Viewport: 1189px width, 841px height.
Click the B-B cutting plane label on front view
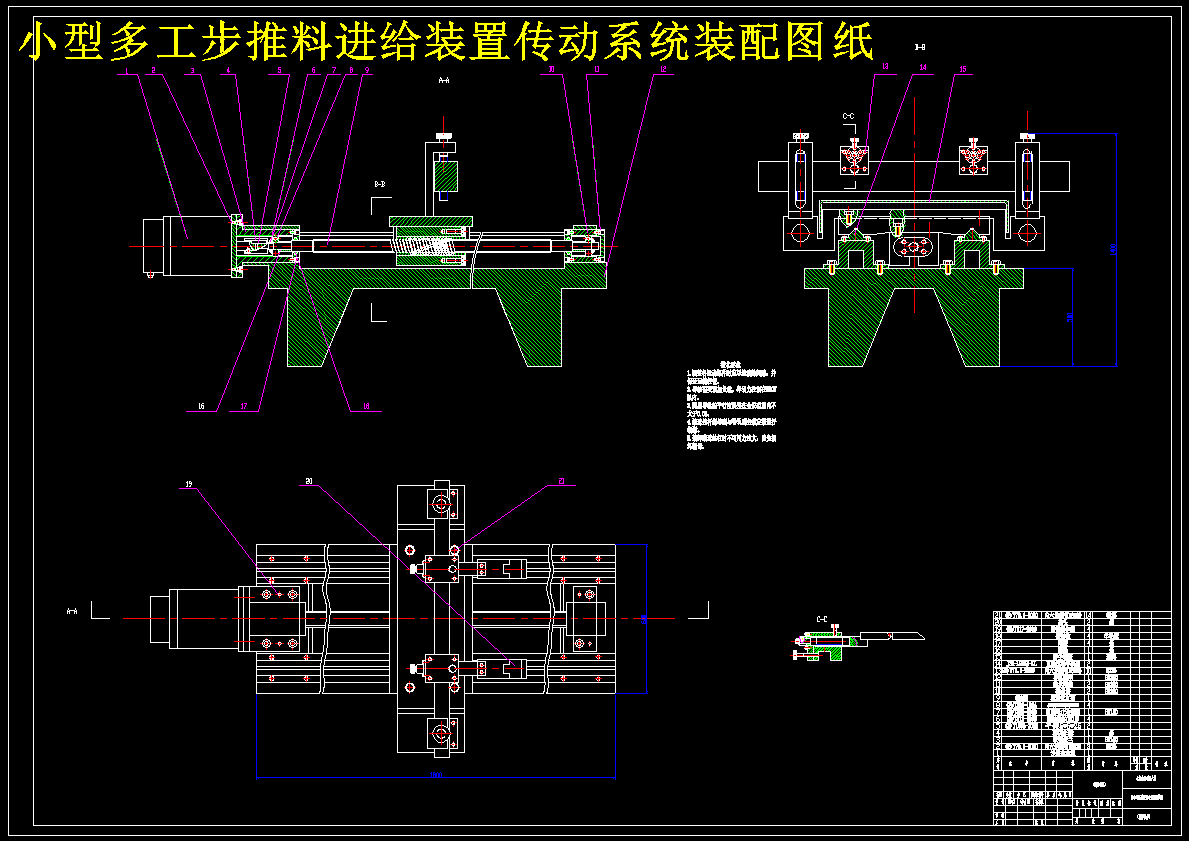point(380,184)
